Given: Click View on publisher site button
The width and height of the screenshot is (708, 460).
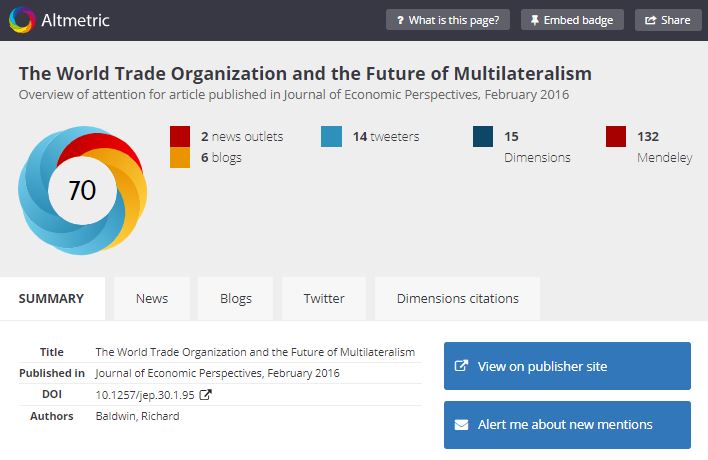Looking at the screenshot, I should (567, 366).
